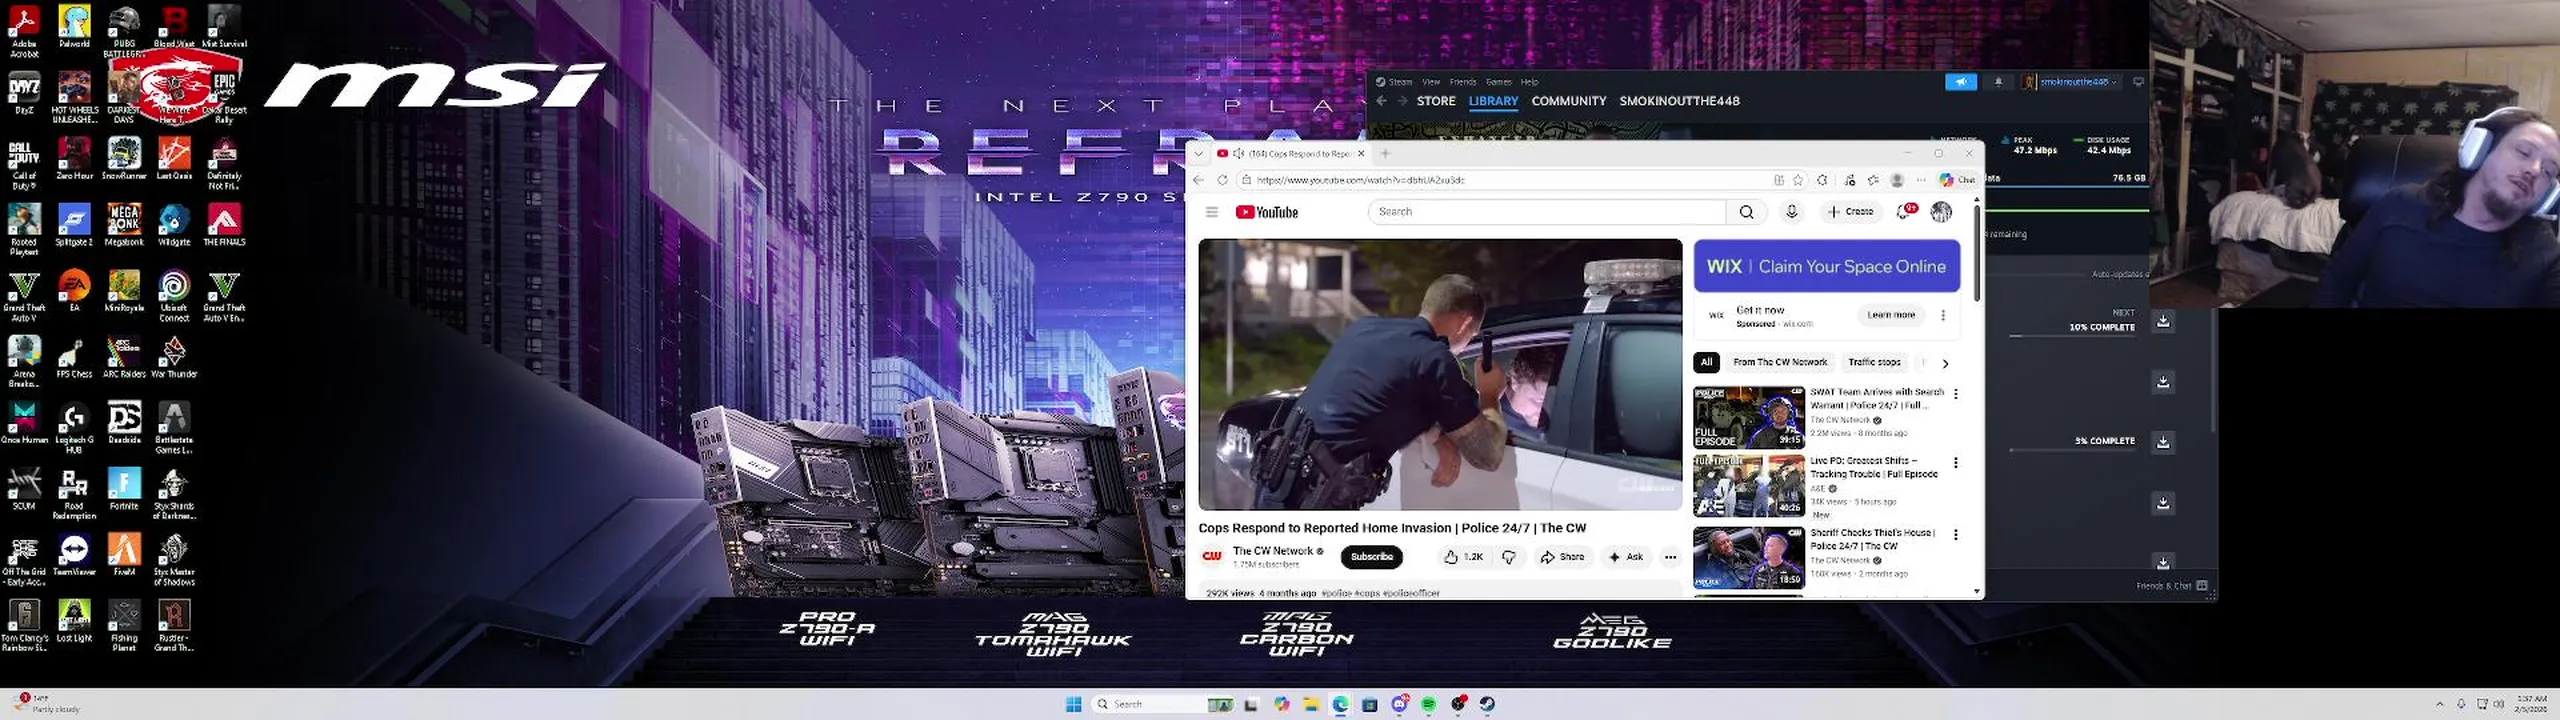Open Adobe Acrobat desktop shortcut
2560x720 pixels.
24,30
